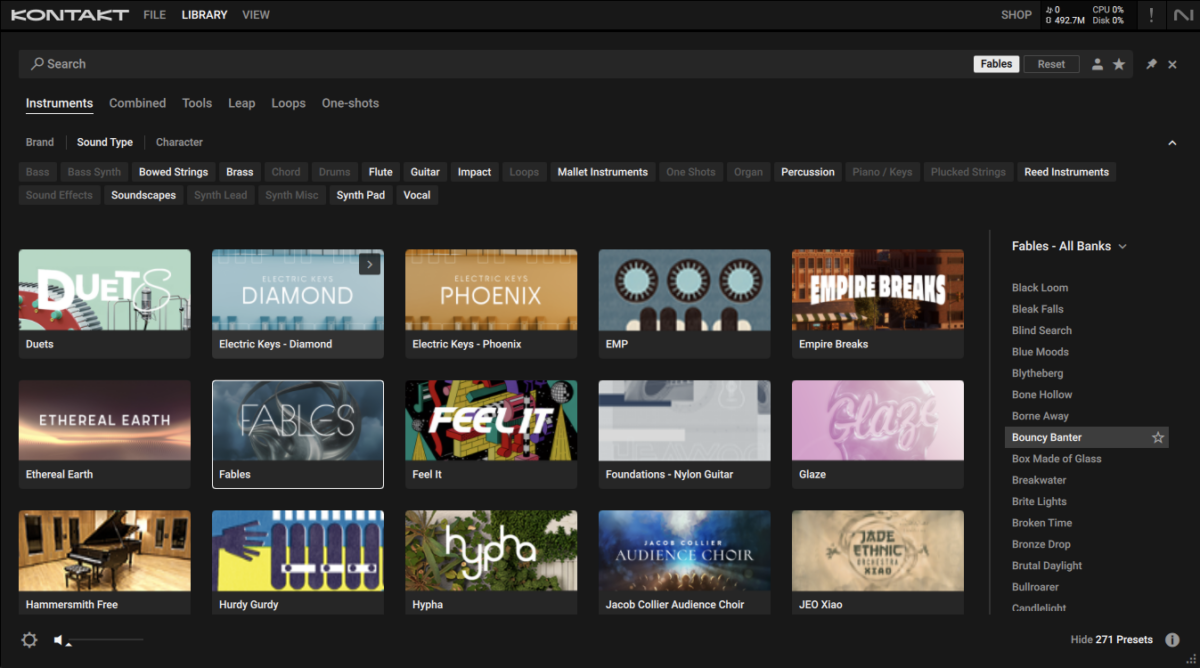This screenshot has width=1200, height=668.
Task: Toggle the Soundscapes filter tag
Action: [x=143, y=195]
